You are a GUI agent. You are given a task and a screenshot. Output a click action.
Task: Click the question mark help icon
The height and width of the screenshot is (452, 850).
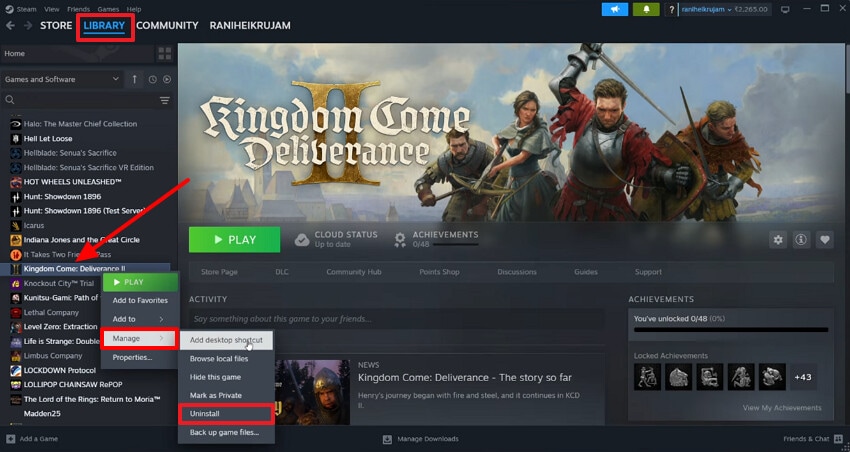point(672,9)
